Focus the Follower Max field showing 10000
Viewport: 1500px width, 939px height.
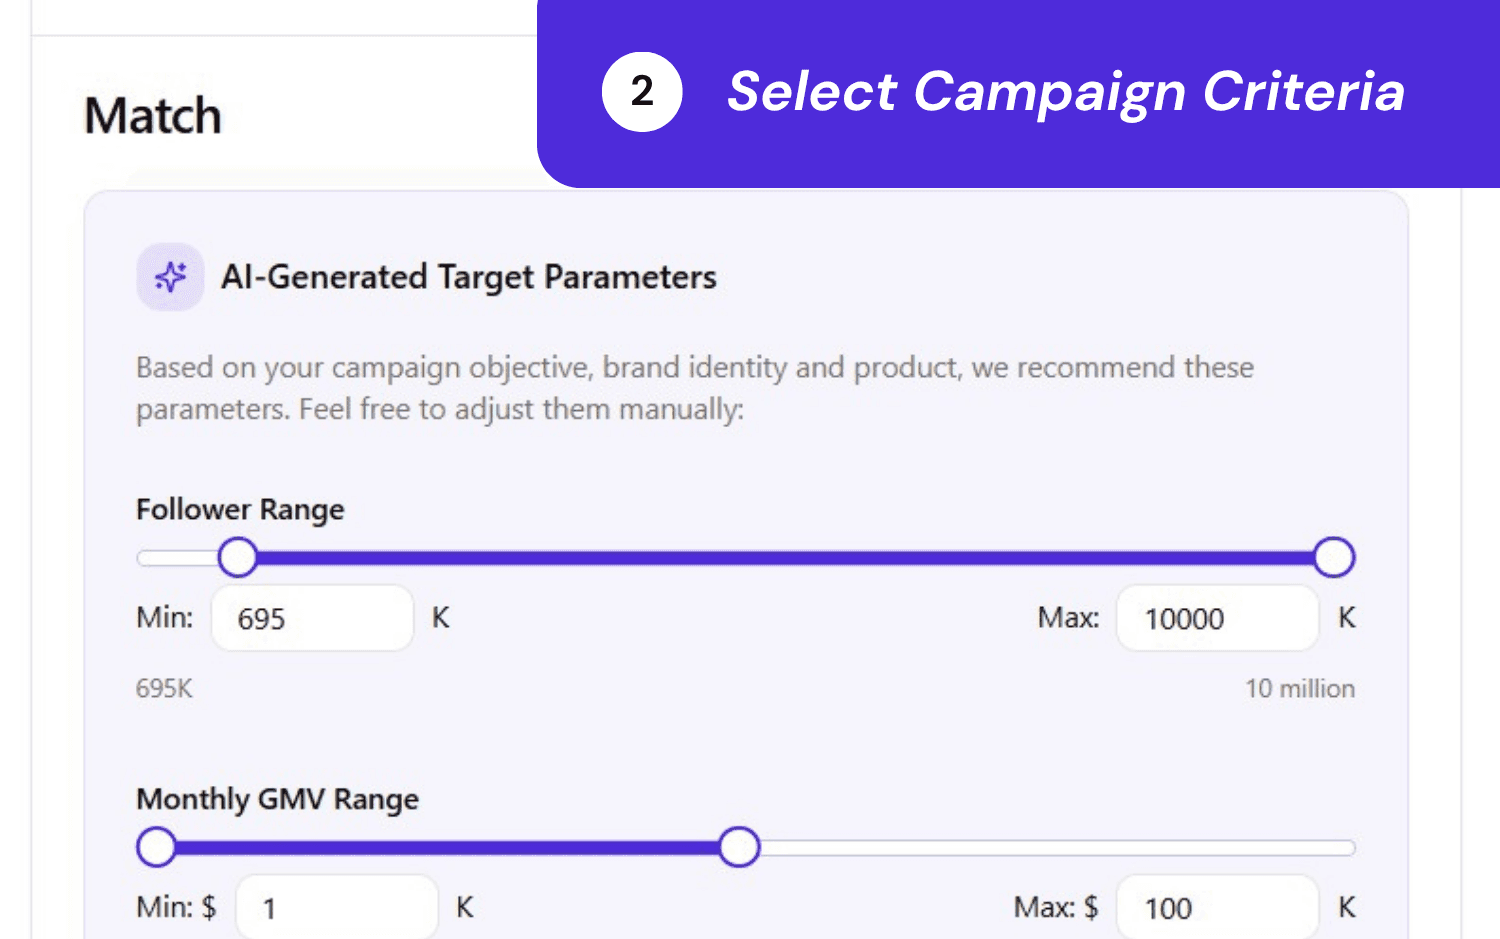(1217, 618)
